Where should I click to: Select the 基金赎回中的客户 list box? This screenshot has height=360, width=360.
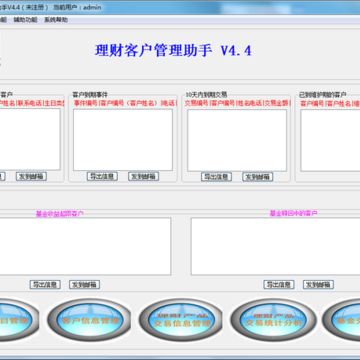coord(275,246)
